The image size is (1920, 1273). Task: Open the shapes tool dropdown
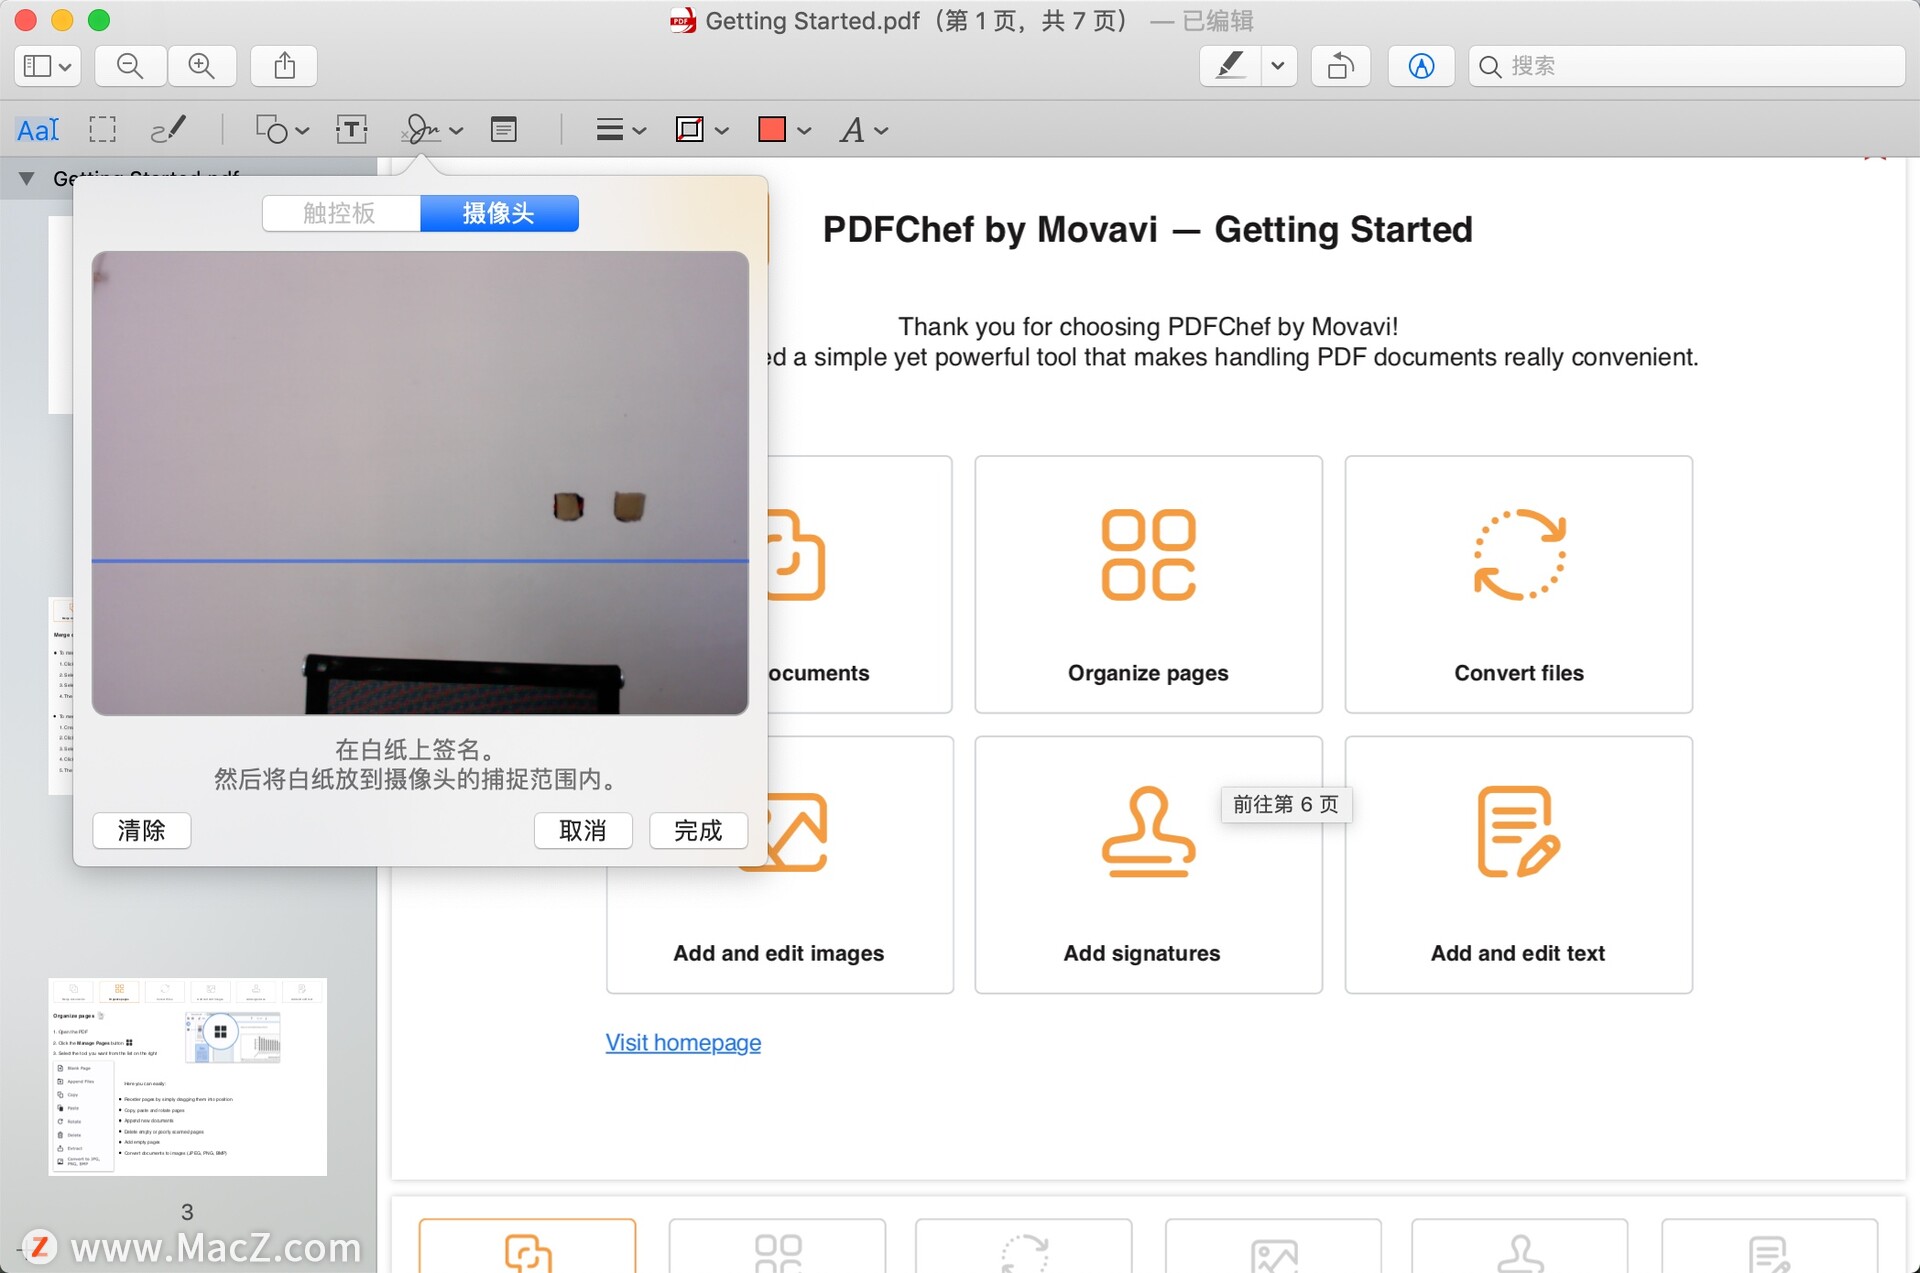[282, 130]
